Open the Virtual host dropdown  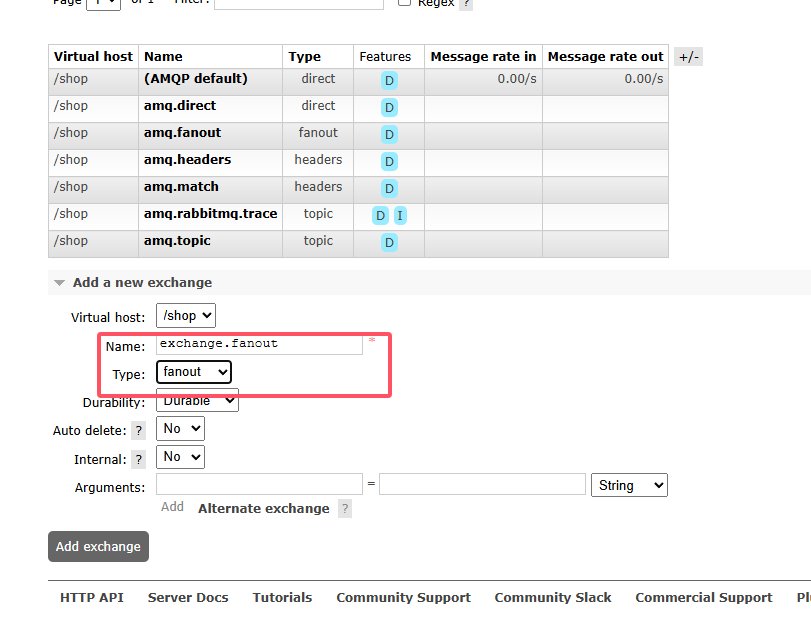pyautogui.click(x=186, y=315)
